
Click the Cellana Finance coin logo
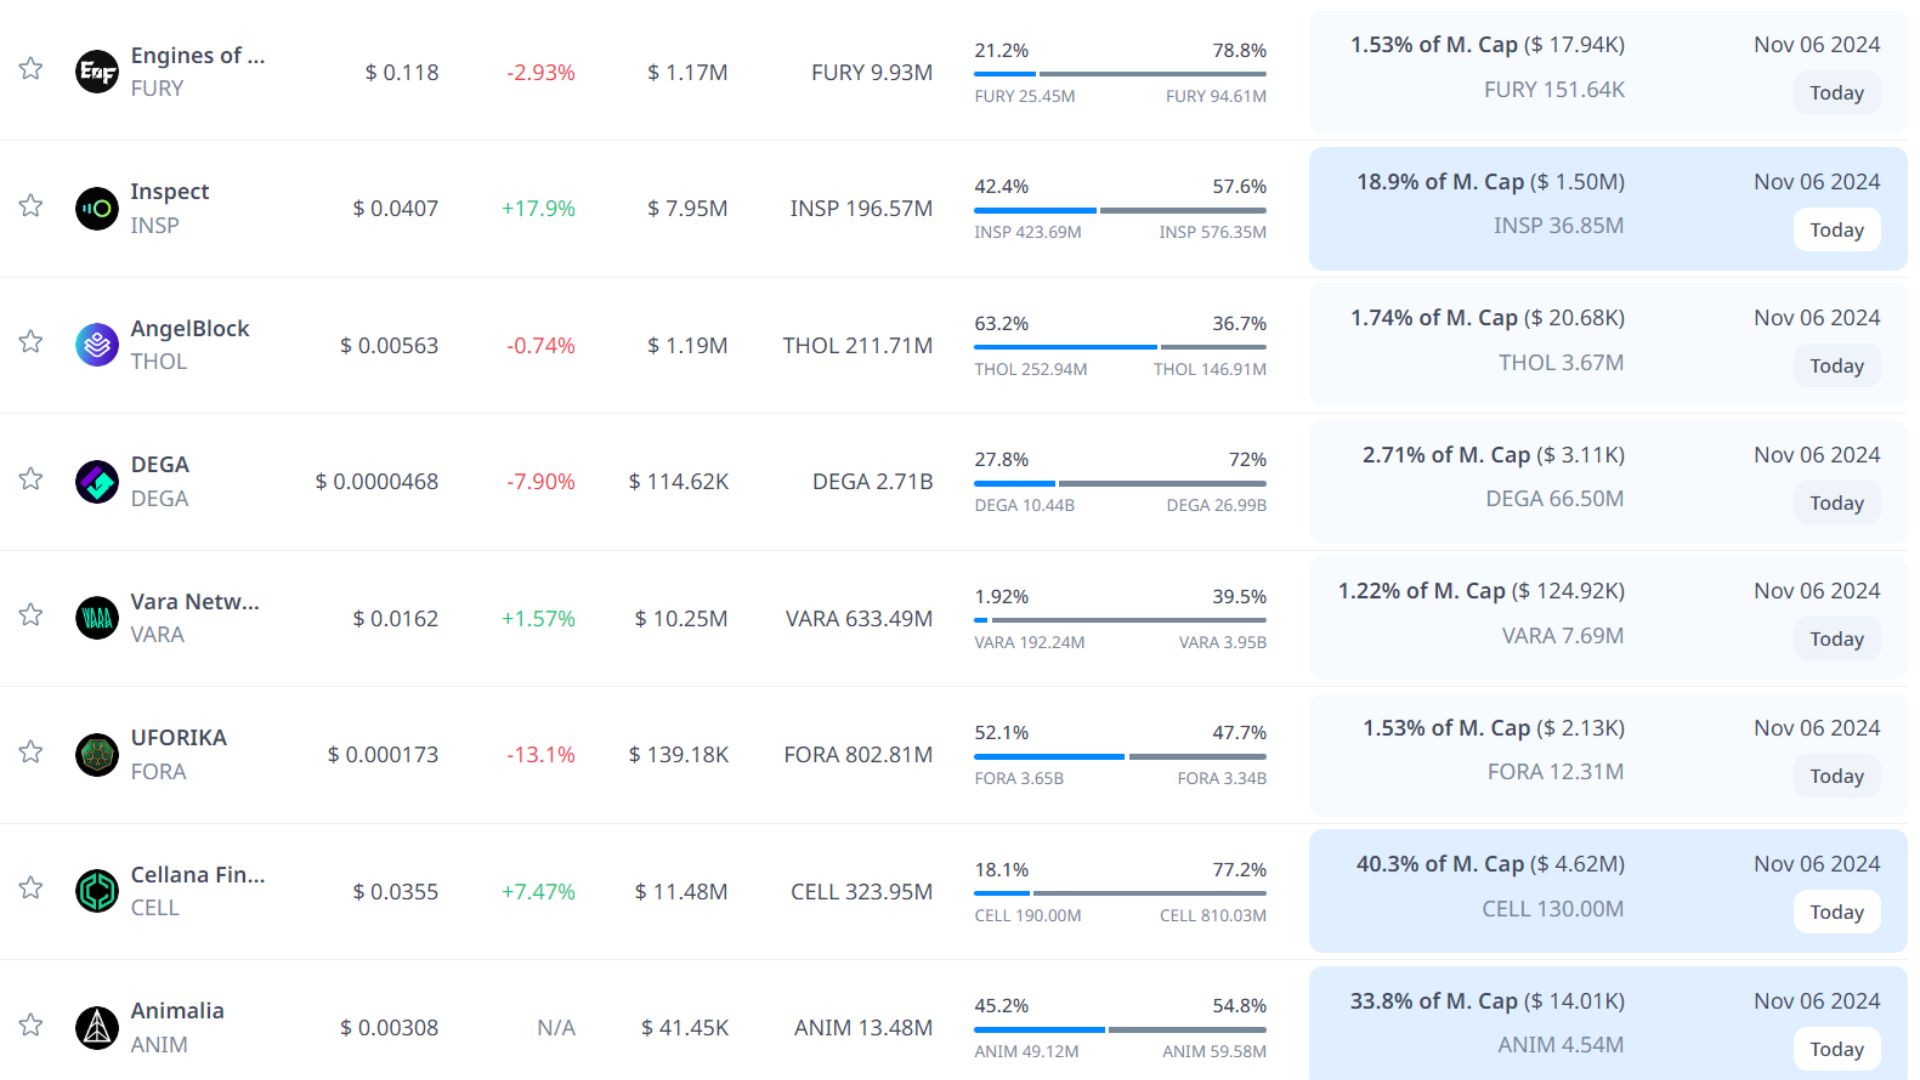click(97, 891)
